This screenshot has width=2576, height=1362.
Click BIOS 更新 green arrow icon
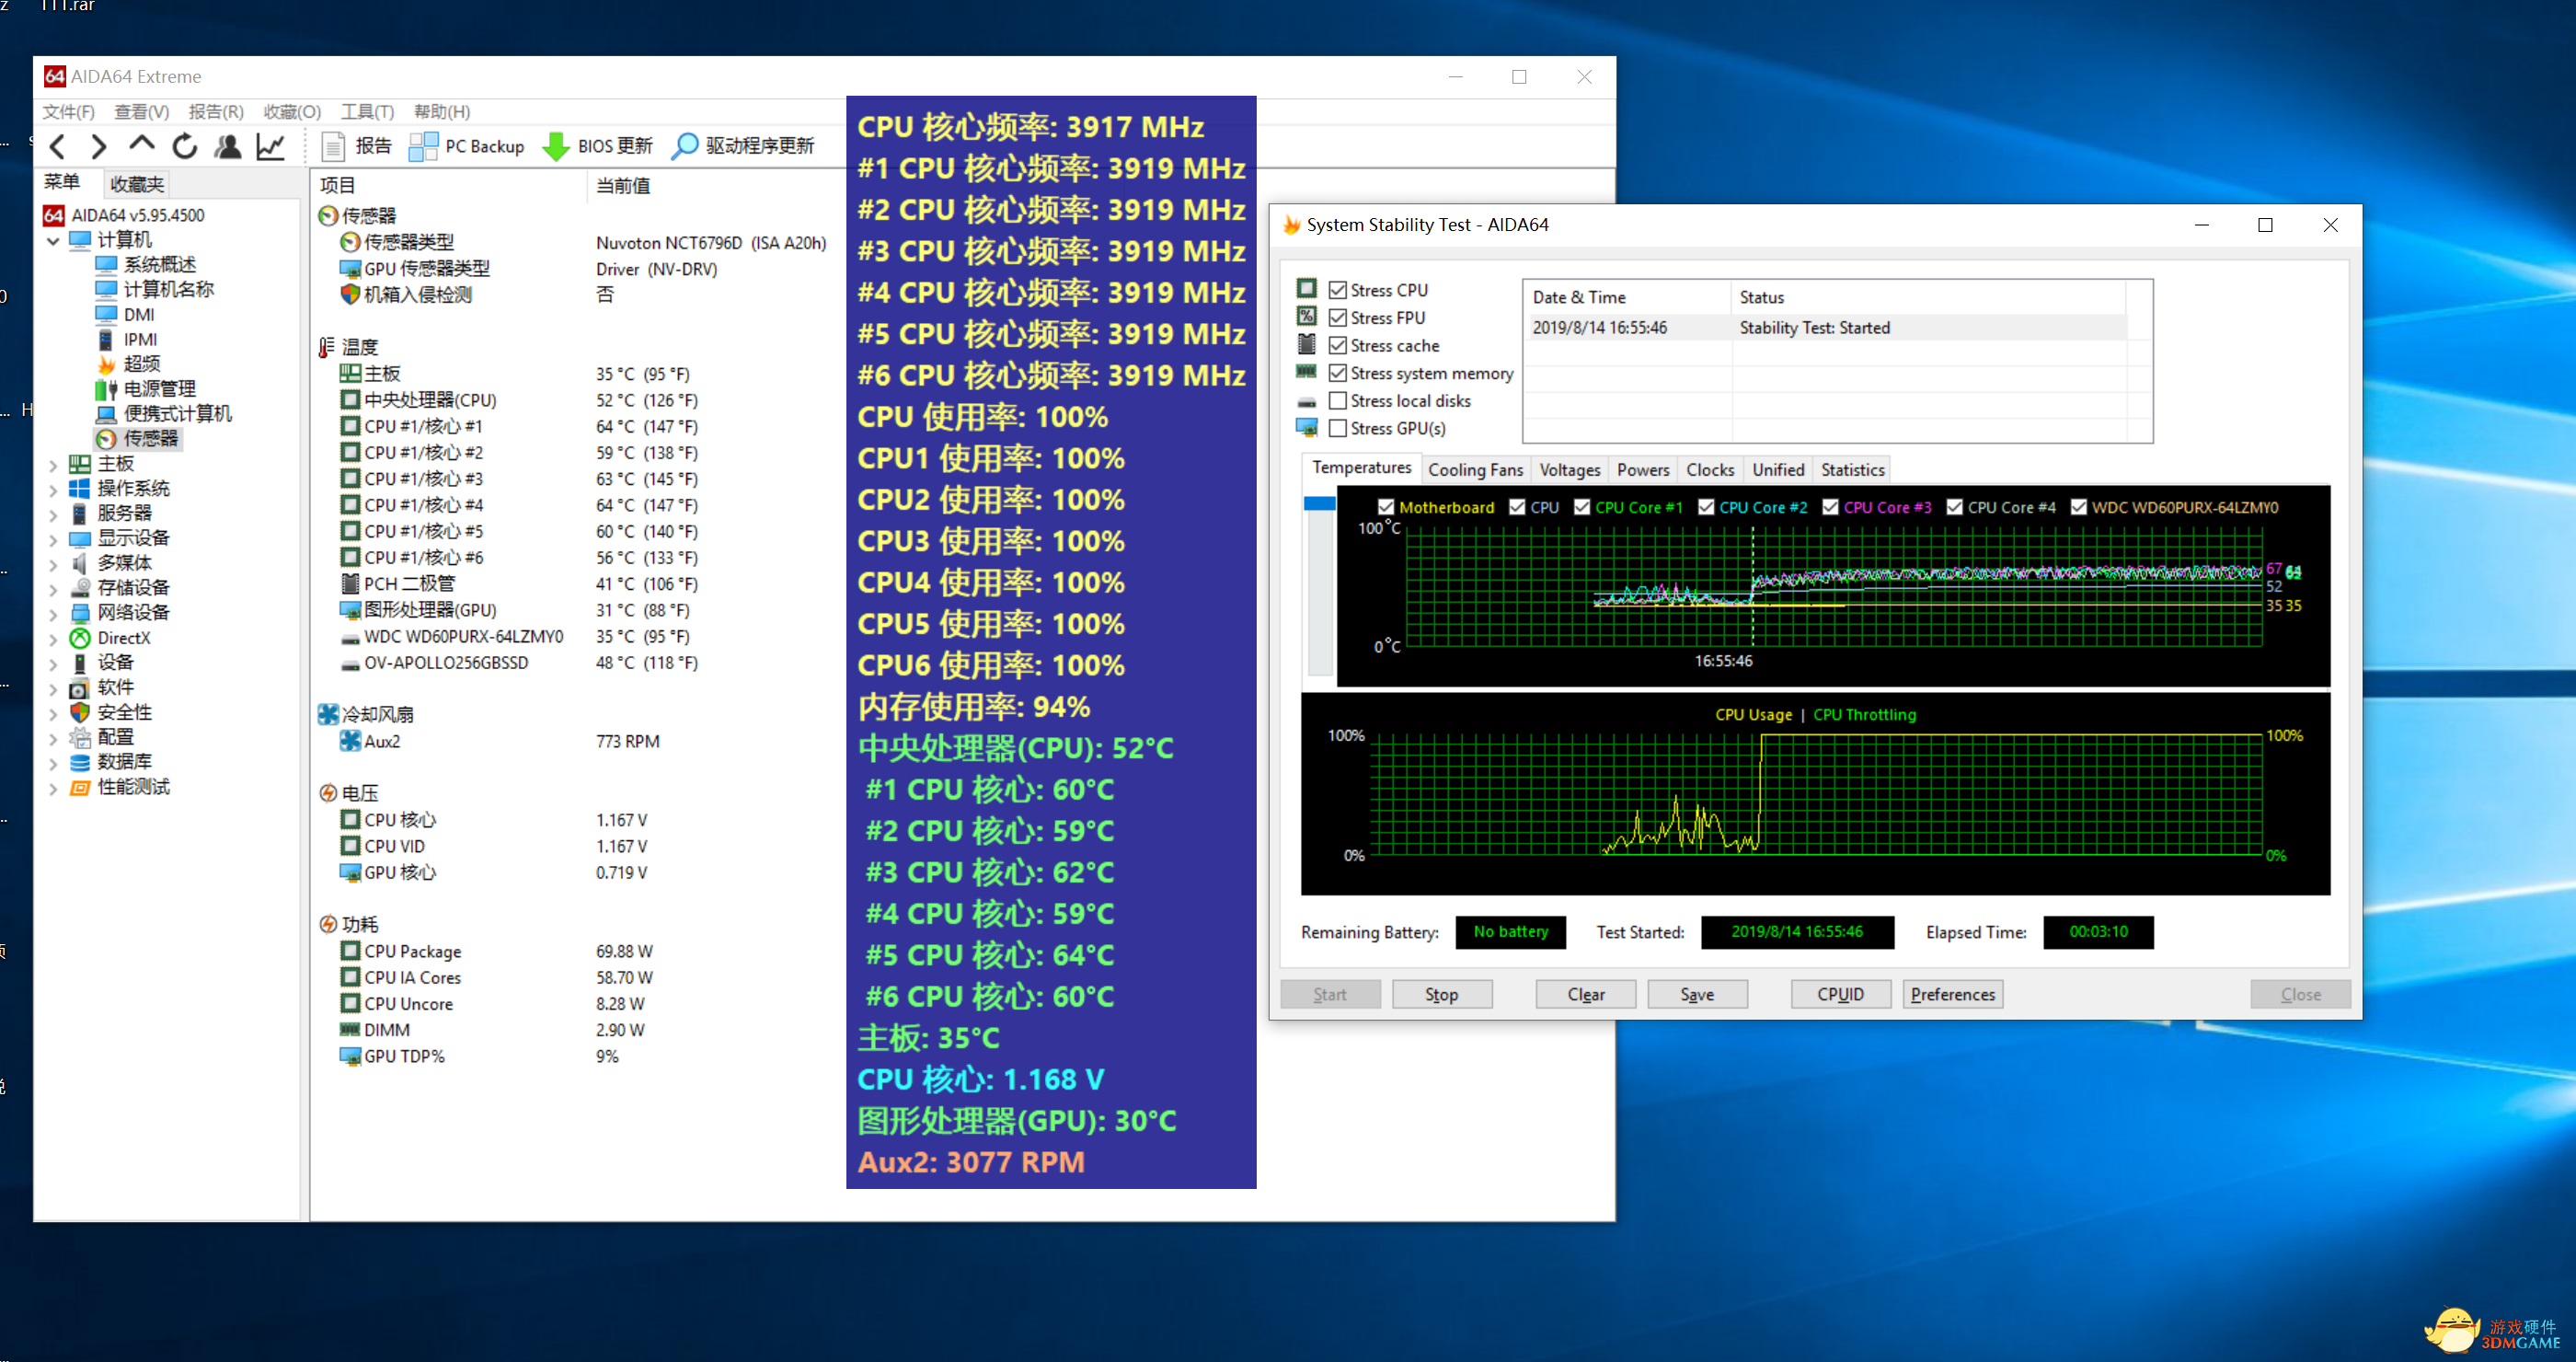(555, 147)
